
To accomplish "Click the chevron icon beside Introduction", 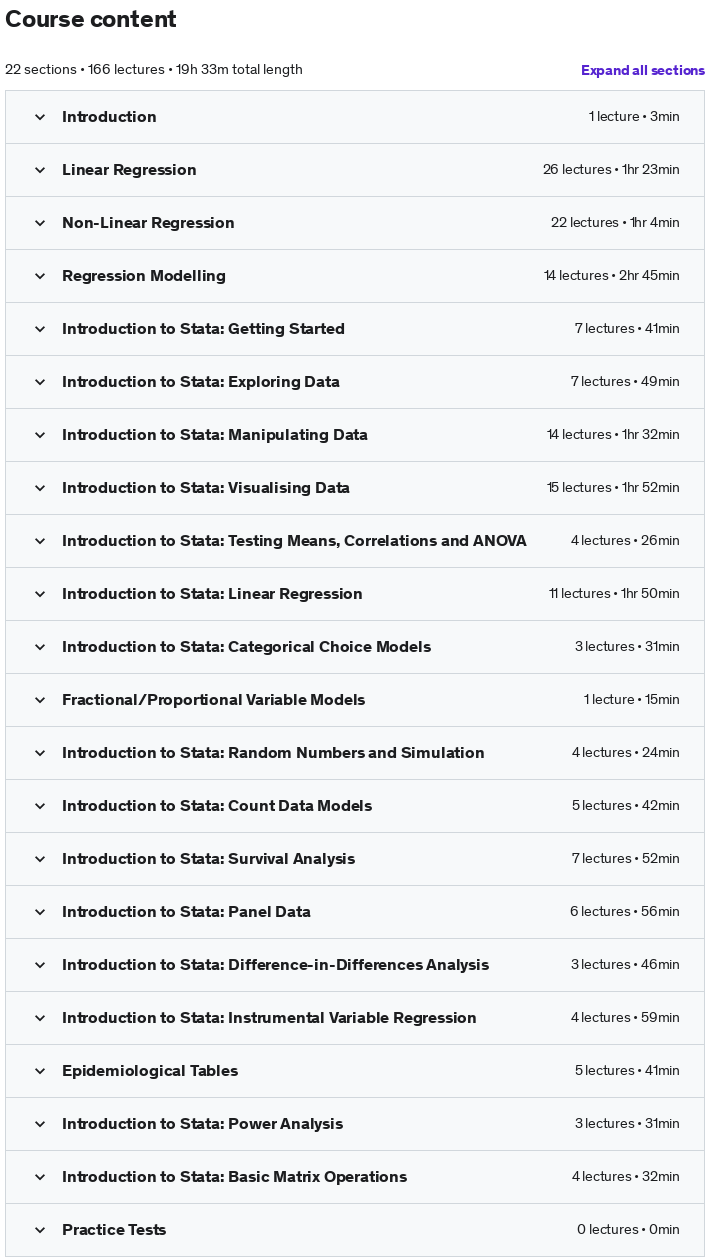I will [x=40, y=117].
